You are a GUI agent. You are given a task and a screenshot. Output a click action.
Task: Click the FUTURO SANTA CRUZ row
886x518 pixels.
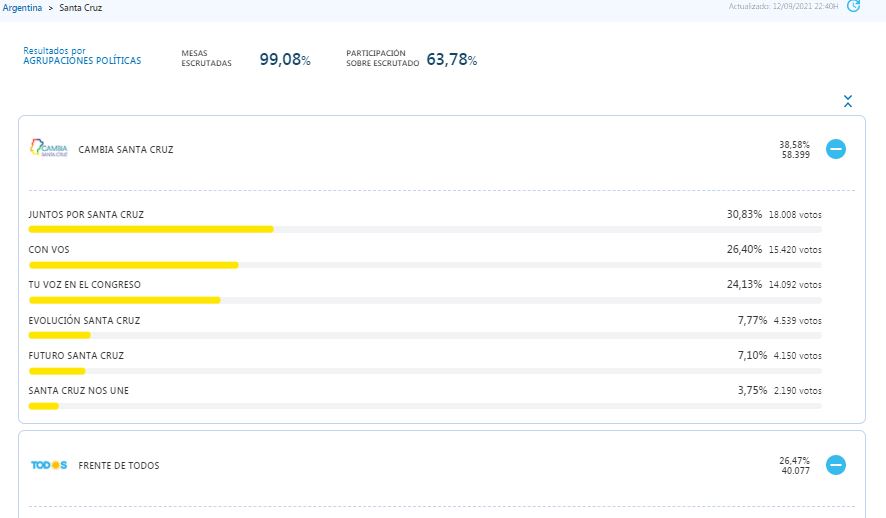point(425,362)
